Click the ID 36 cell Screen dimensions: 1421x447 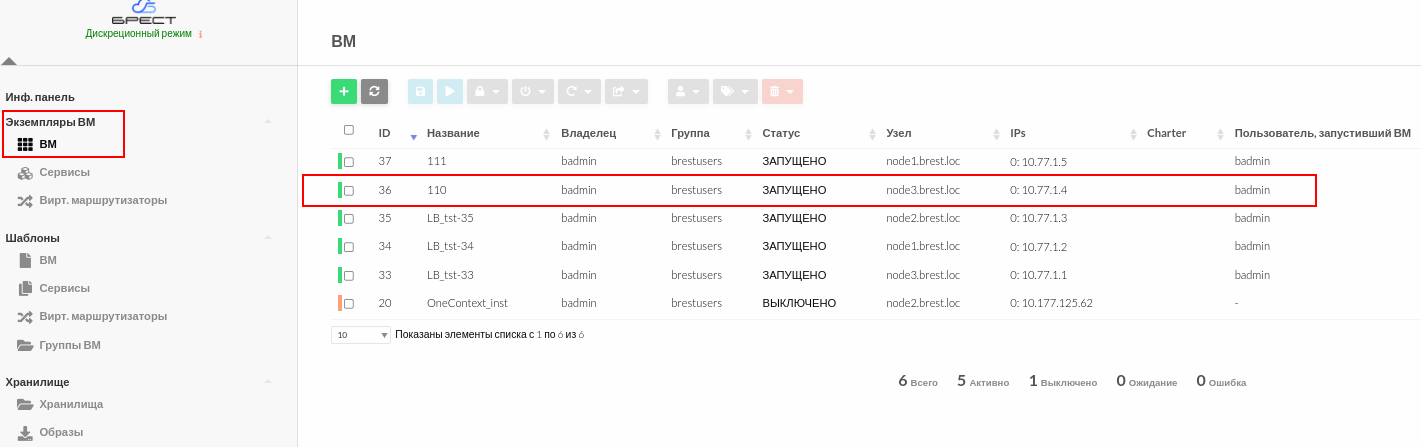pos(384,189)
